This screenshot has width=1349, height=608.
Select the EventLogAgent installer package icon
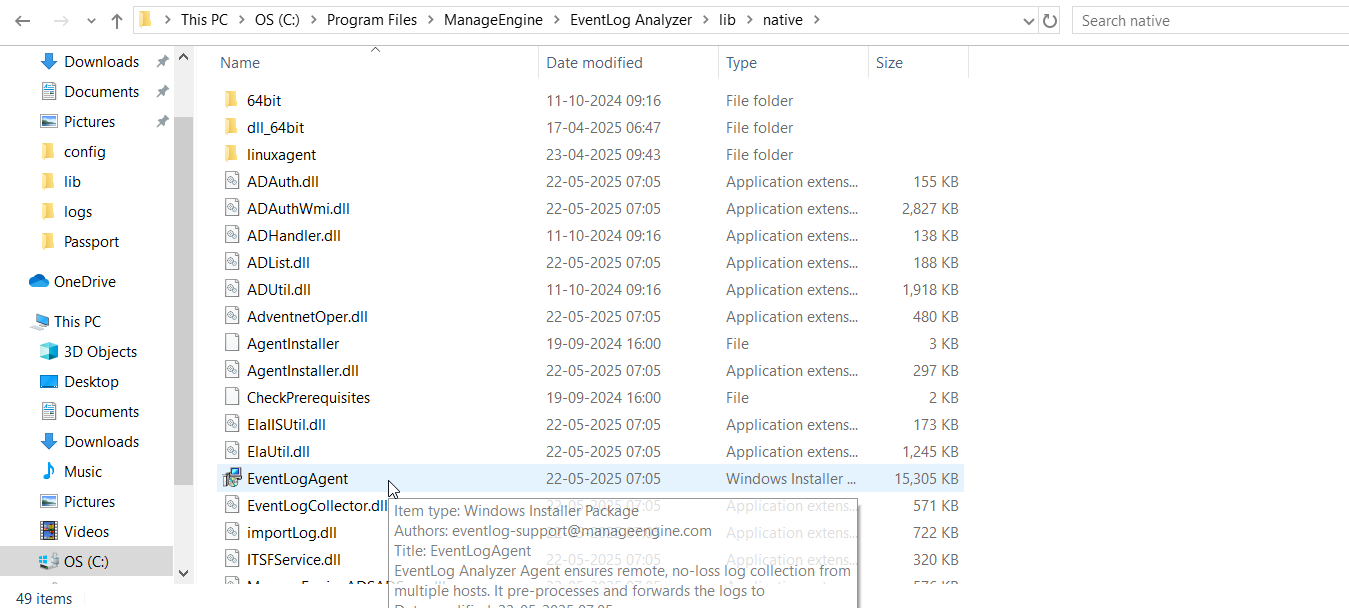point(231,479)
